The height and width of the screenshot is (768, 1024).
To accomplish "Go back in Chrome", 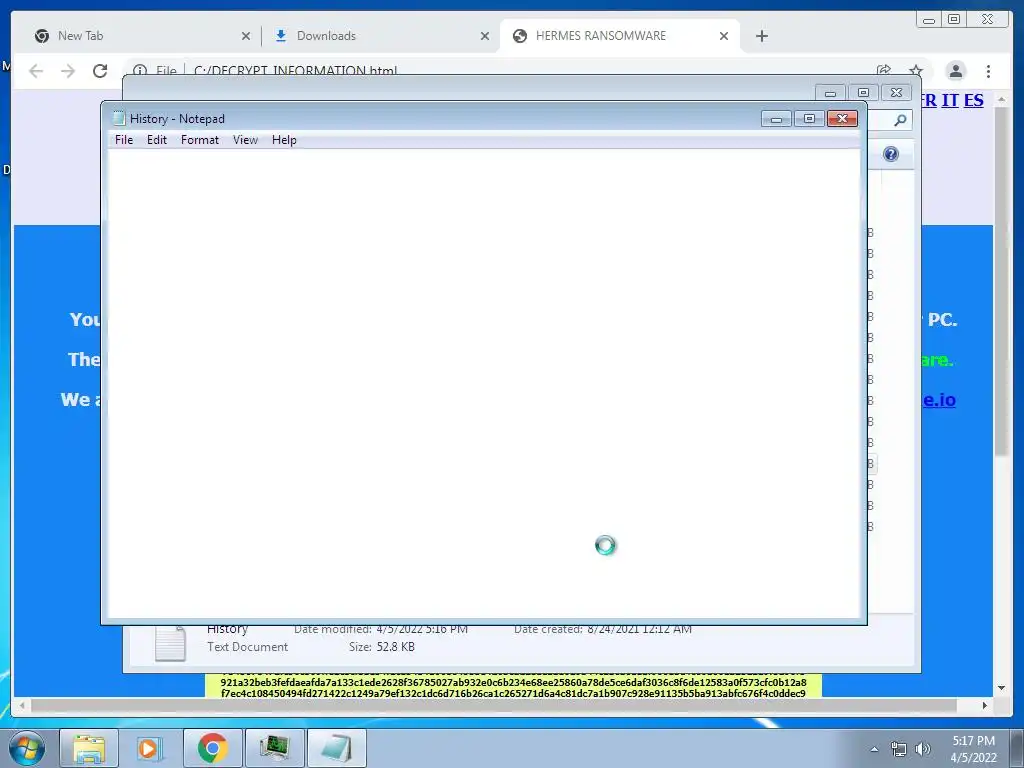I will coord(36,71).
